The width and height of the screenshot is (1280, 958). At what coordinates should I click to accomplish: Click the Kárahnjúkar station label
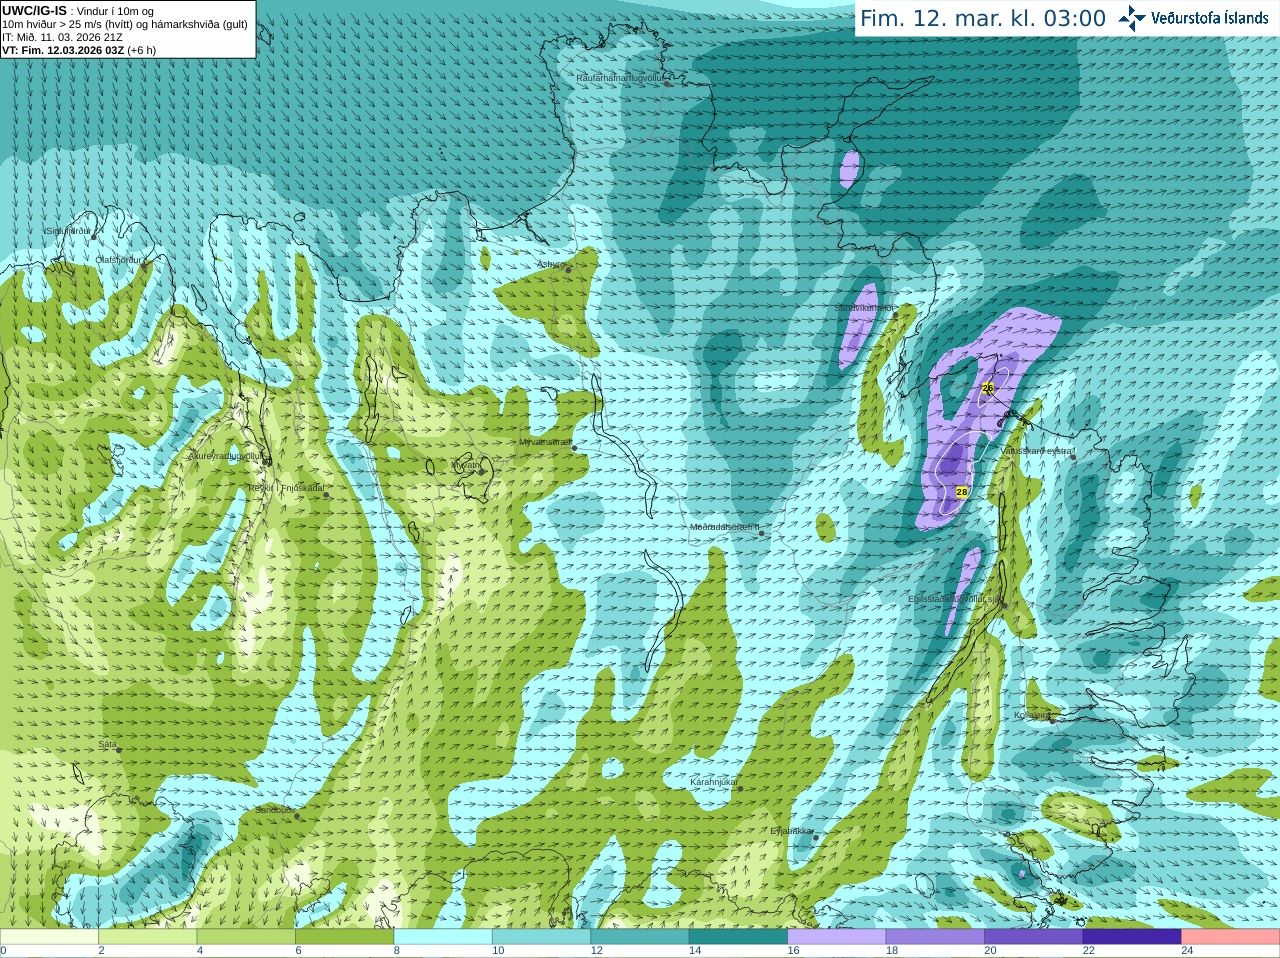point(714,782)
